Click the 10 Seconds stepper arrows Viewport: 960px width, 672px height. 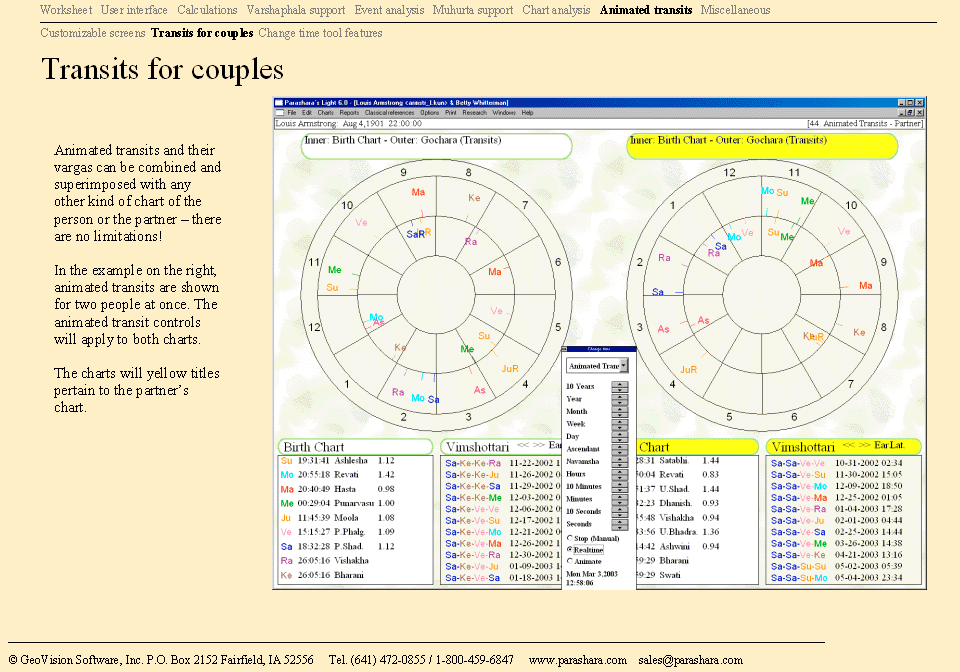[620, 512]
